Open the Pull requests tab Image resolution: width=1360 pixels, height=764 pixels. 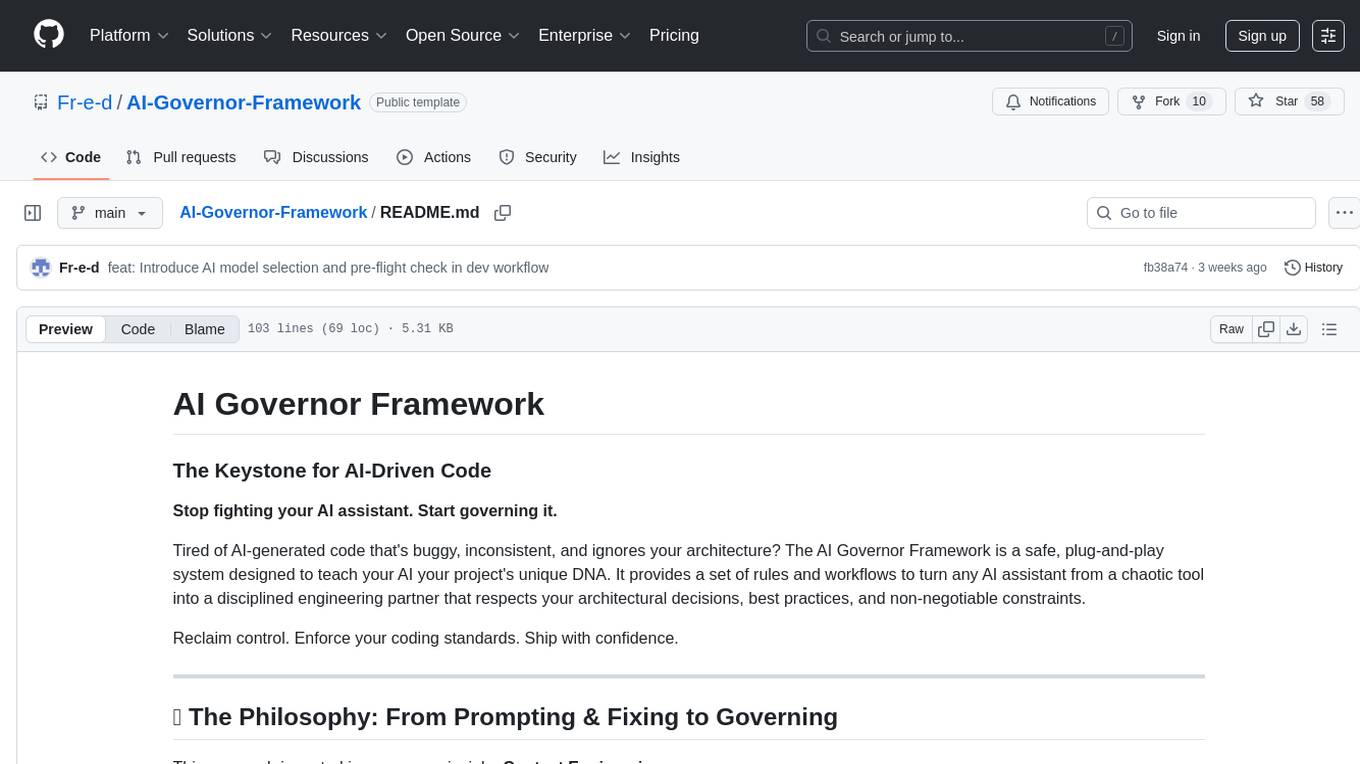click(x=181, y=157)
